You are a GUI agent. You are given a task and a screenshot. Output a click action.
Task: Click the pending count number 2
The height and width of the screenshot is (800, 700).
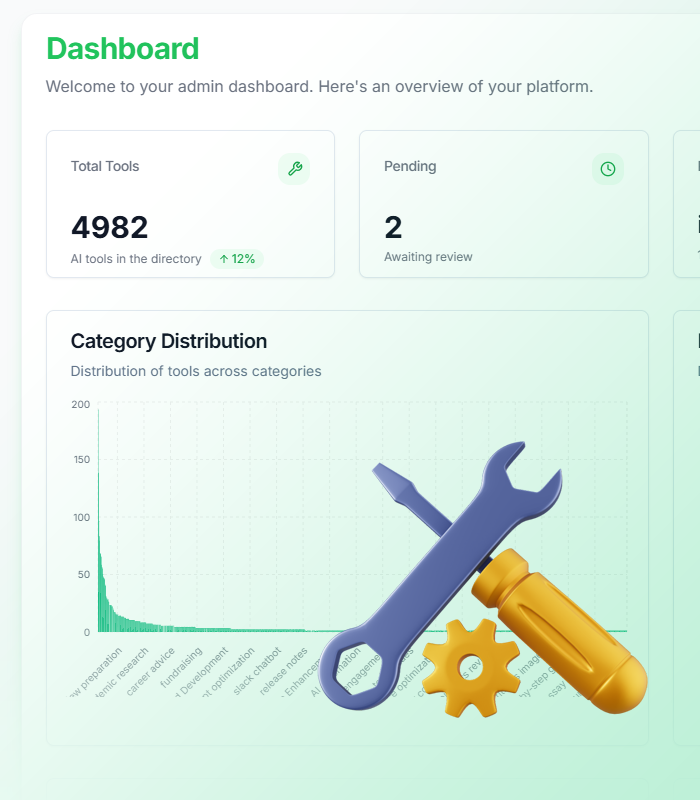tap(393, 227)
